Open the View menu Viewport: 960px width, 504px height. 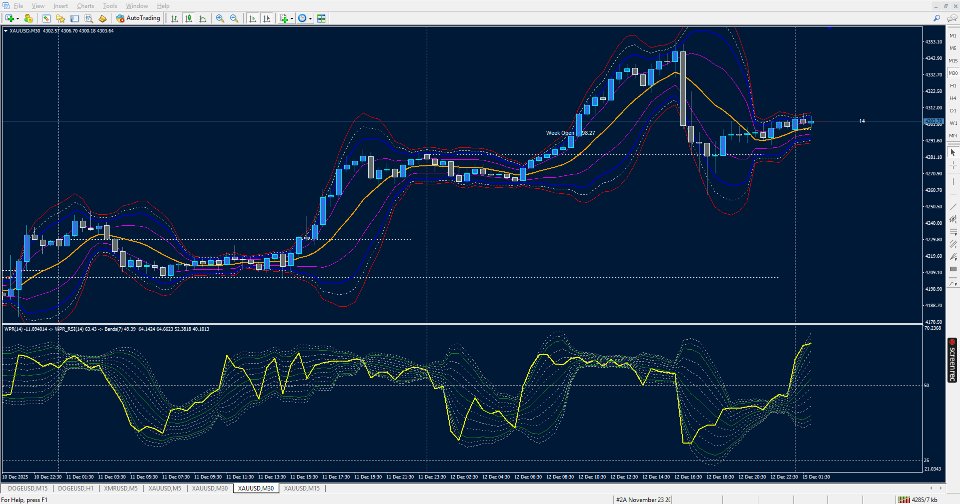coord(38,6)
